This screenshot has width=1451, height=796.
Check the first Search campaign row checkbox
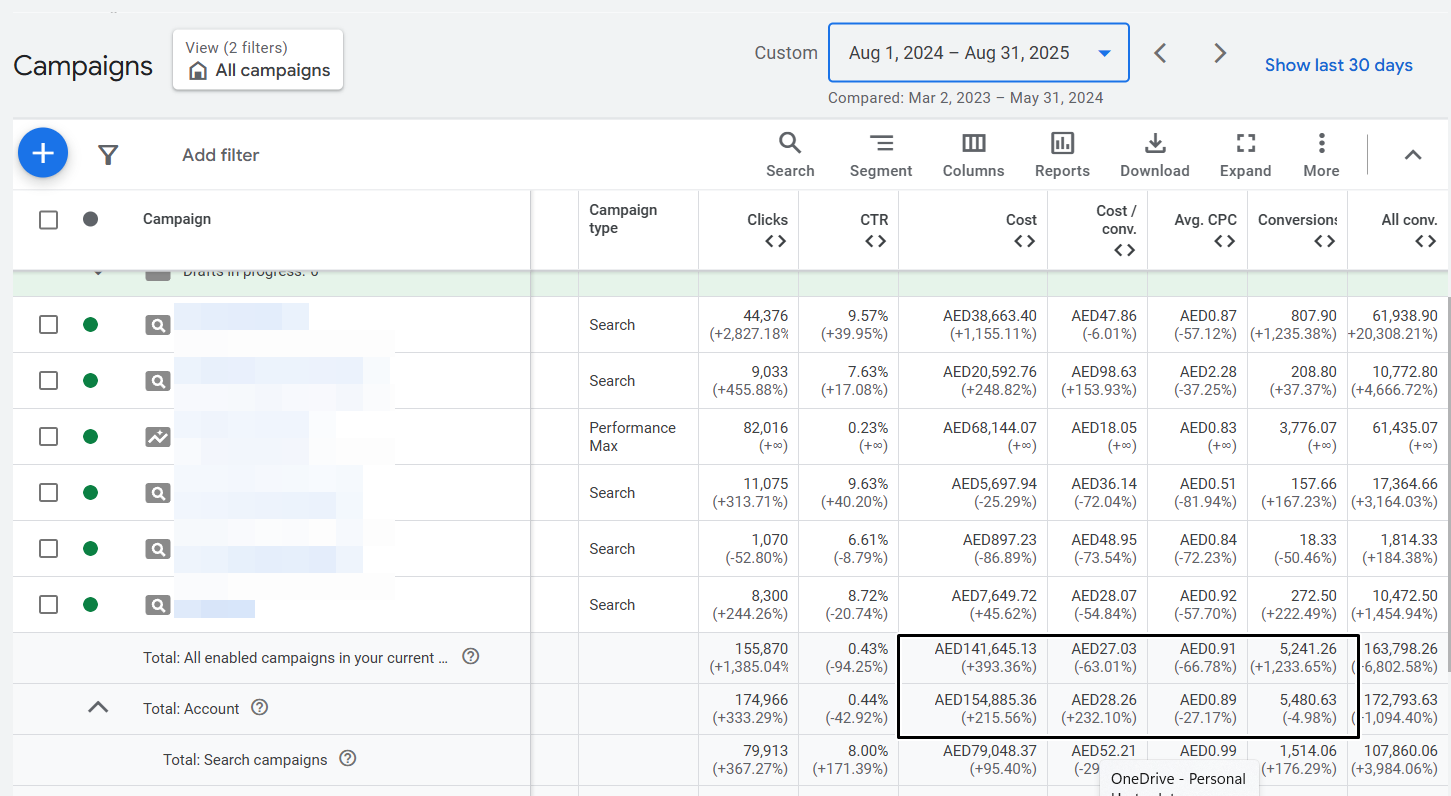pyautogui.click(x=48, y=325)
